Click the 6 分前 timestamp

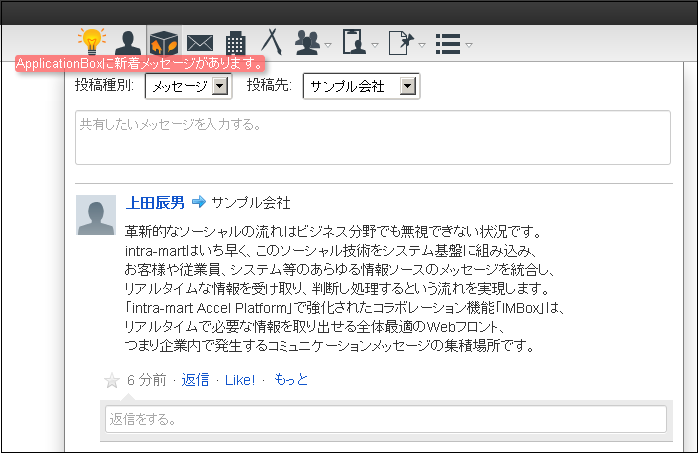pos(146,380)
